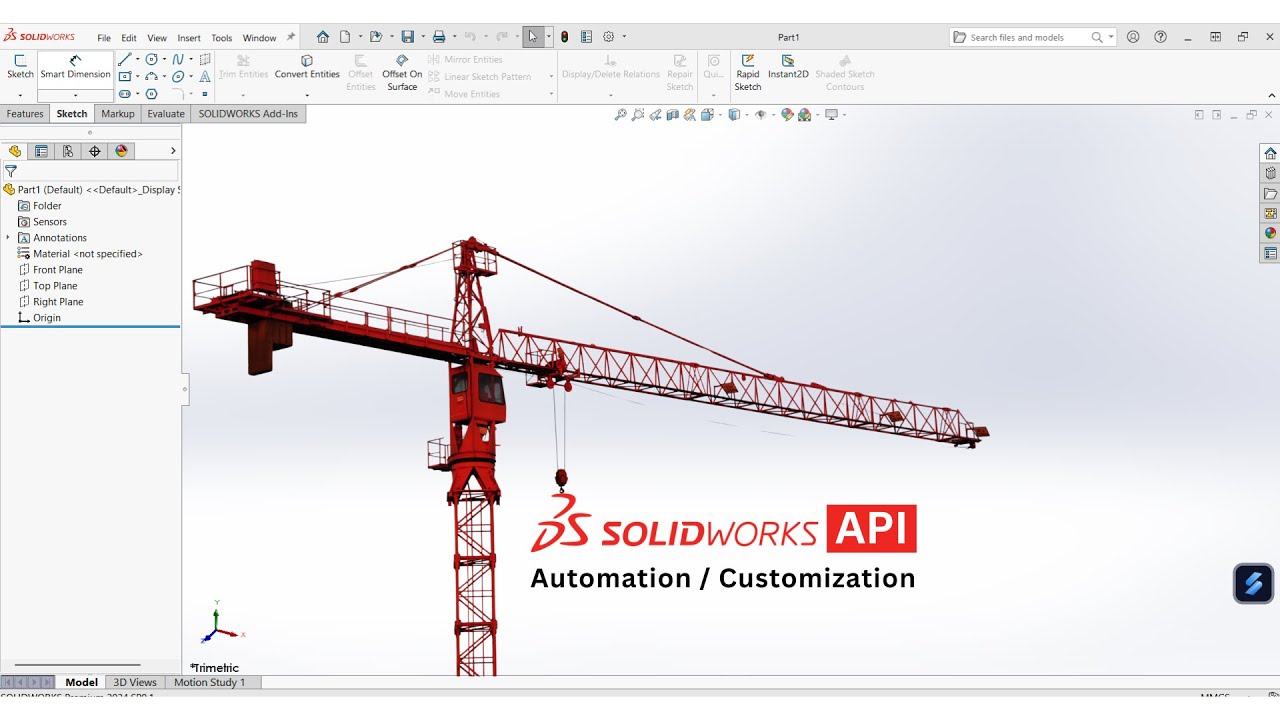Open a document from the top toolbar
Screen dimensions: 1280x720
(376, 37)
